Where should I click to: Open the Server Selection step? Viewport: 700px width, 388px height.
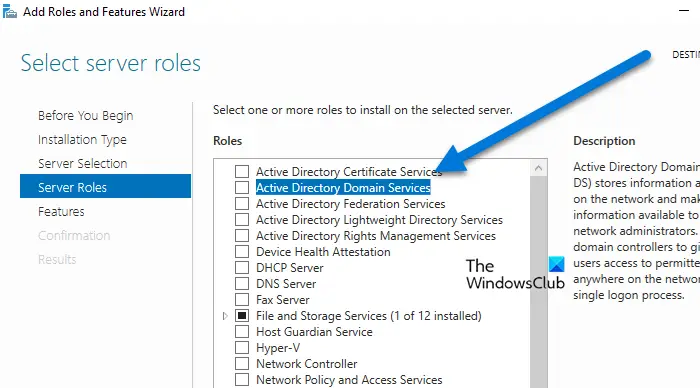click(x=83, y=163)
